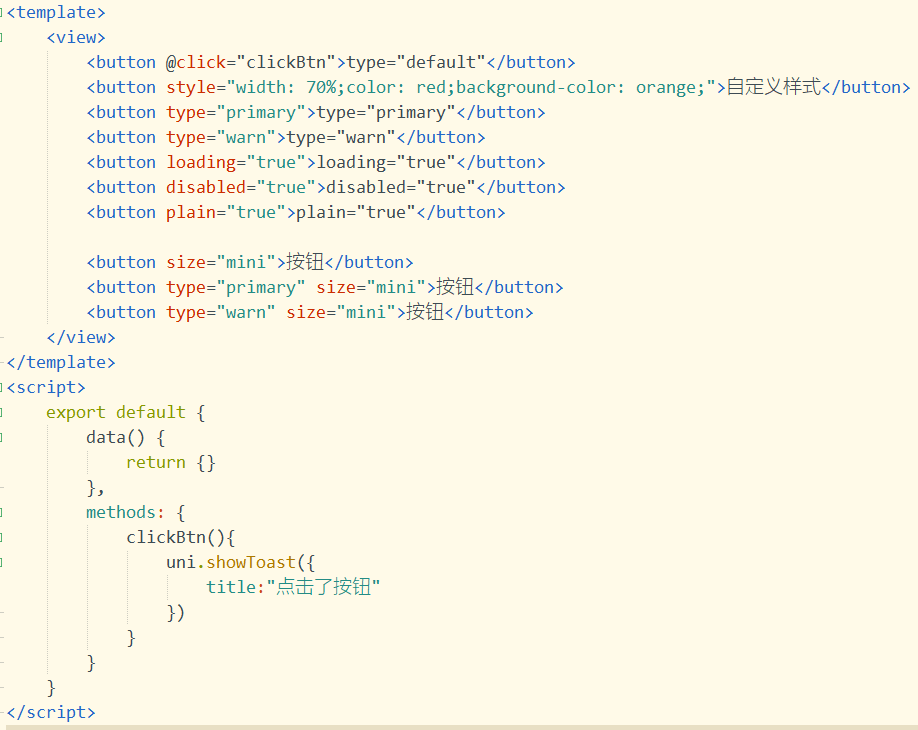Click the @click attribute name
The width and height of the screenshot is (918, 730).
[196, 62]
